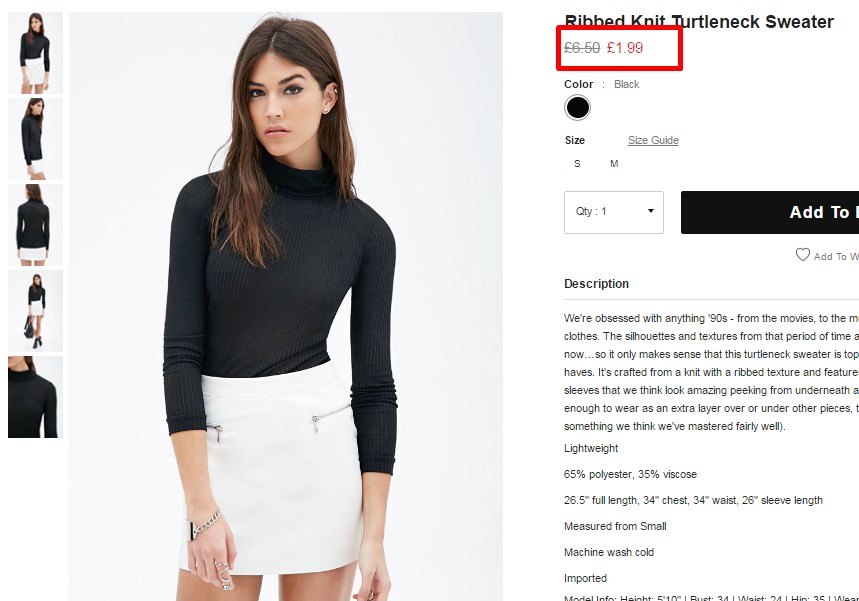Click the Qty : 1 selector box
This screenshot has height=601, width=859.
pos(614,213)
